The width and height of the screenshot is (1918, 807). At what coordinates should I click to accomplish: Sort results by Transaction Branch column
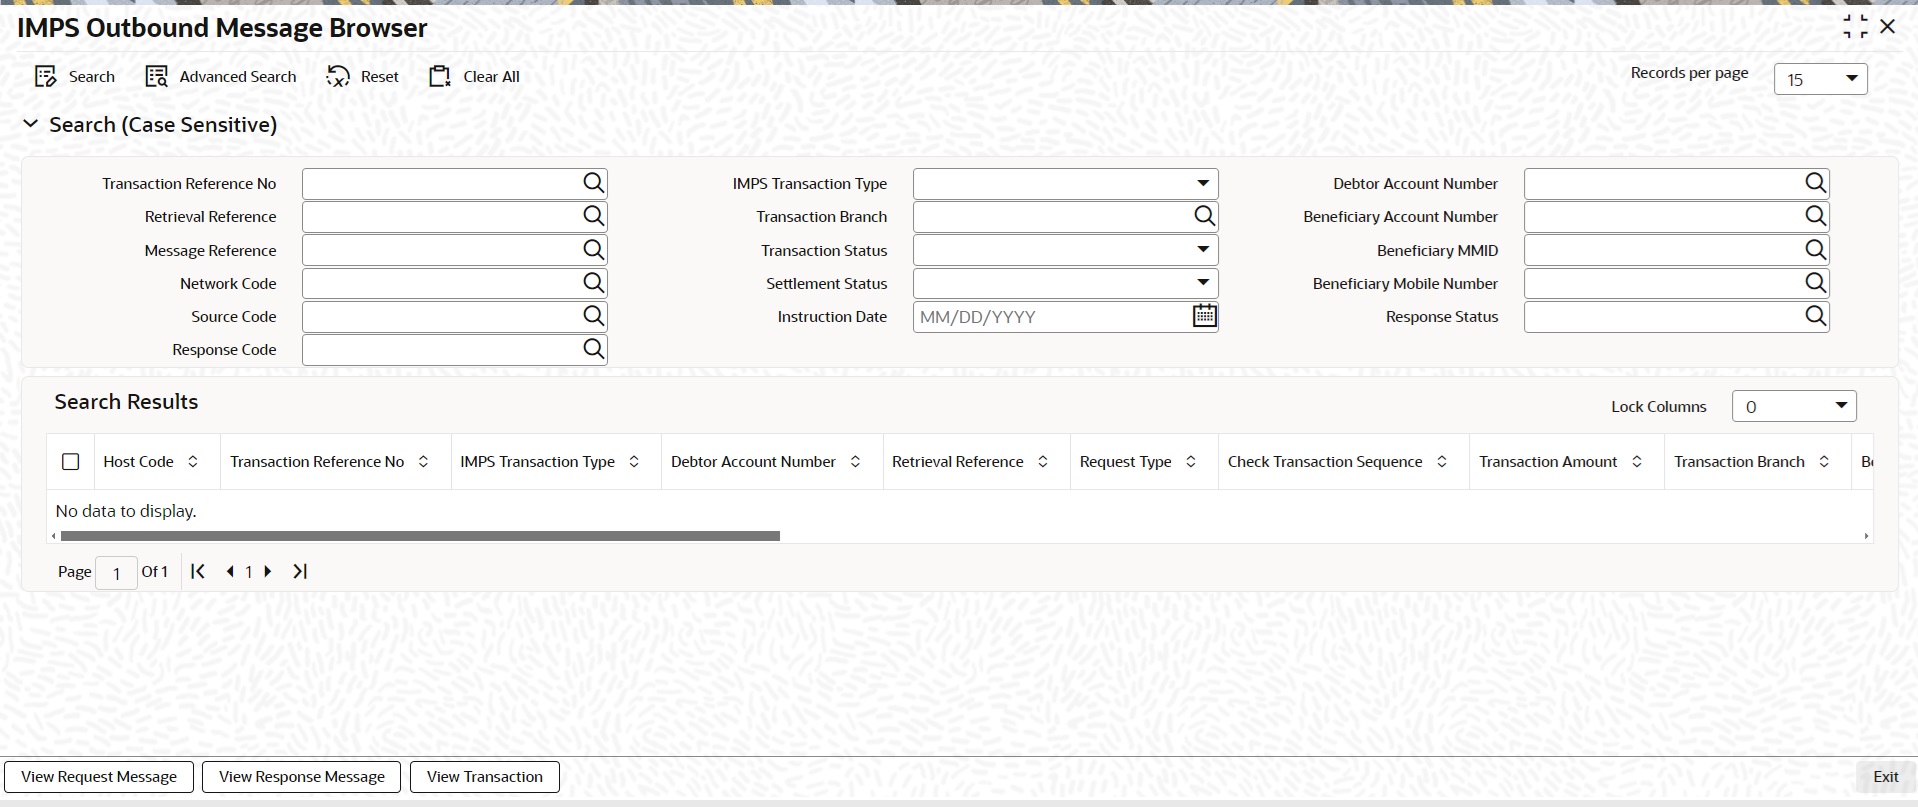(x=1824, y=462)
